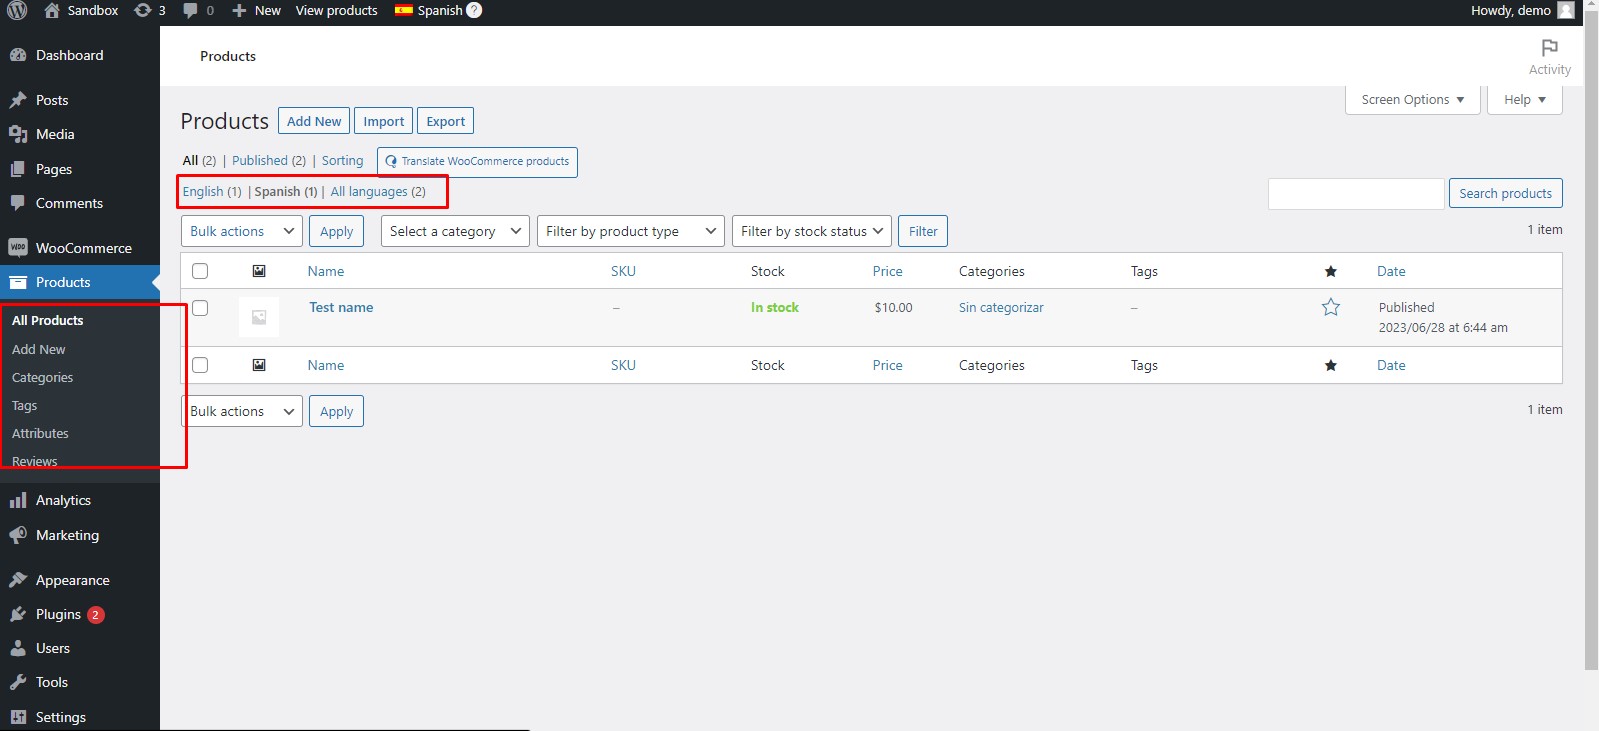Click the demo user avatar
Screen dimensions: 1599x731
tap(1566, 10)
